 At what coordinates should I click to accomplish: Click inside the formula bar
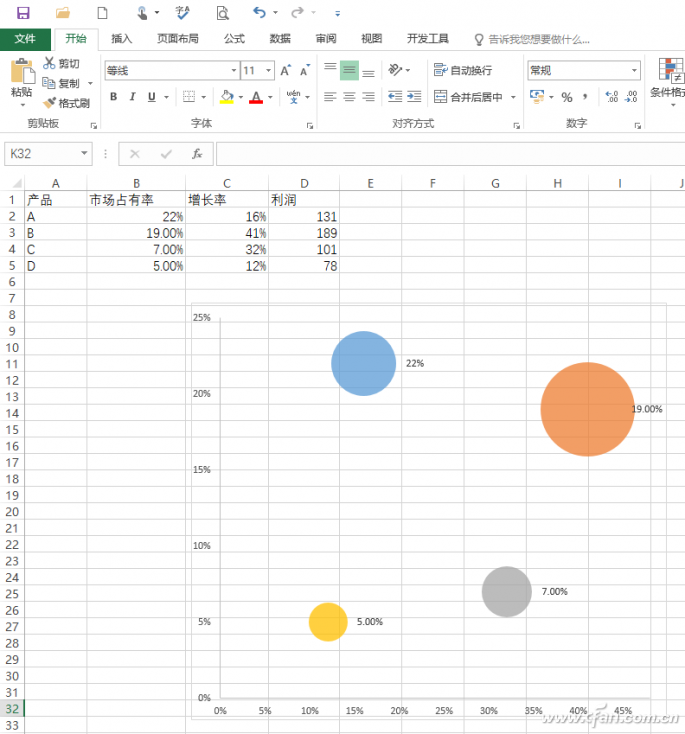(449, 154)
